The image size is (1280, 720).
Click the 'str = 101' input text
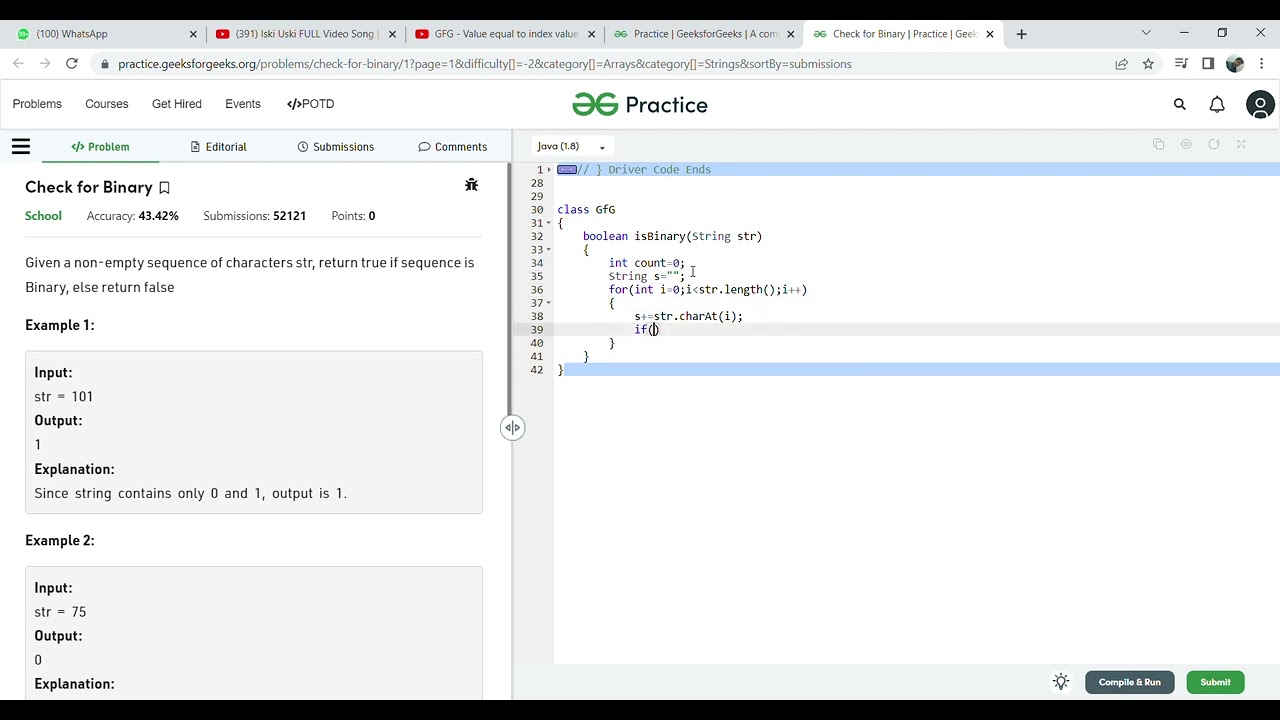tap(64, 397)
